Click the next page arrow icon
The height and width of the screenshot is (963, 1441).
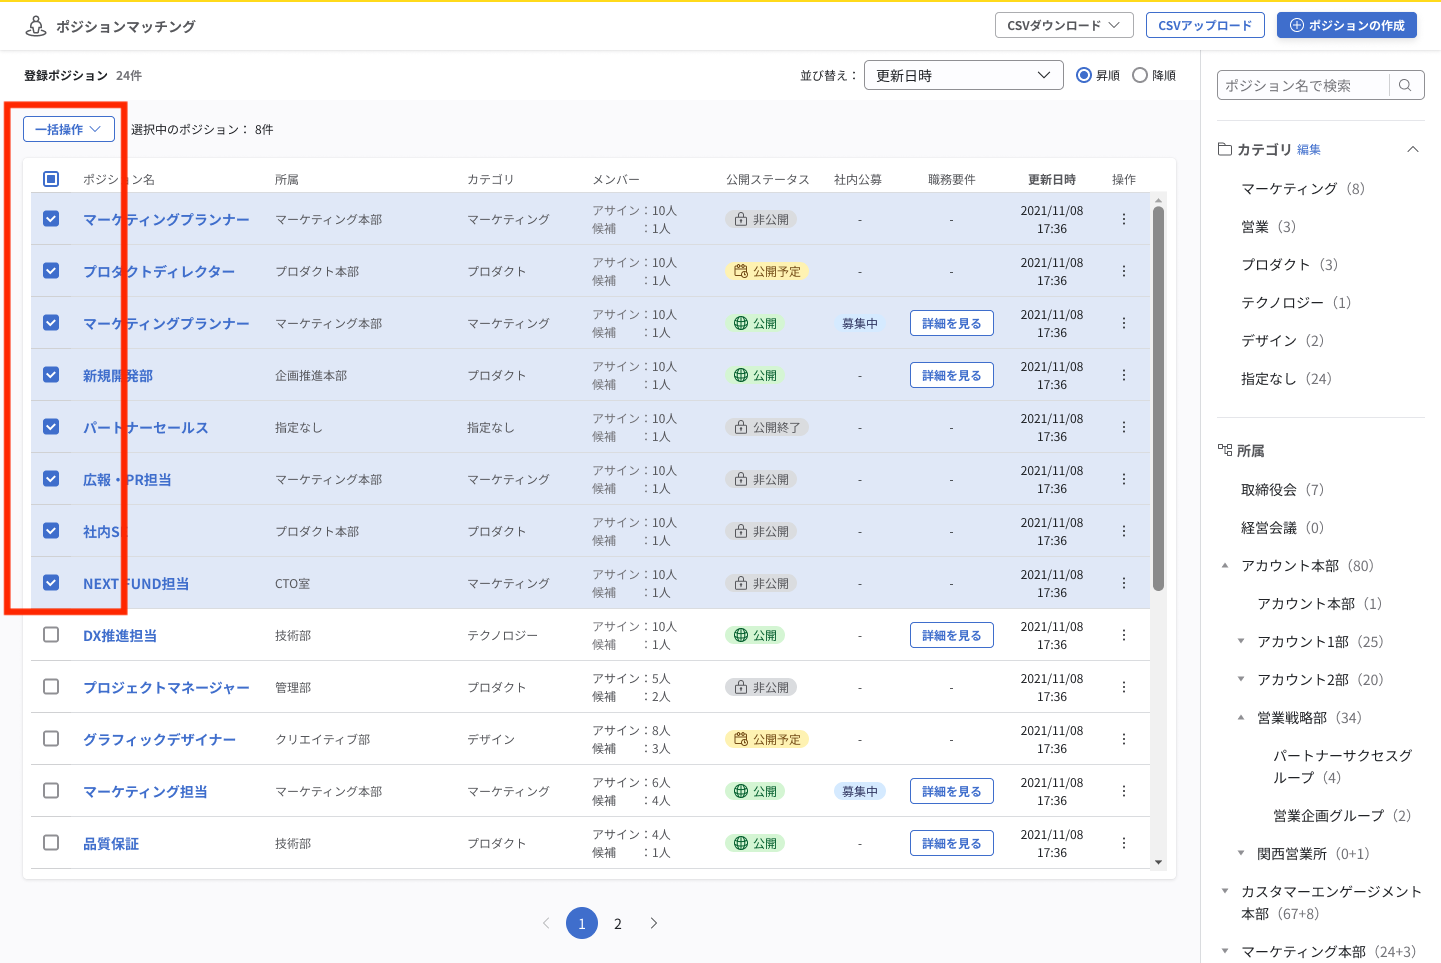(x=653, y=923)
